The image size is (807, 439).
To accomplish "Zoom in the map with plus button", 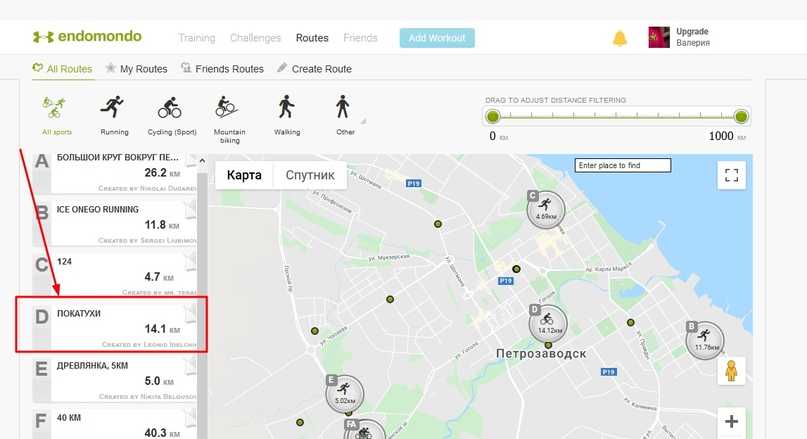I will [731, 422].
